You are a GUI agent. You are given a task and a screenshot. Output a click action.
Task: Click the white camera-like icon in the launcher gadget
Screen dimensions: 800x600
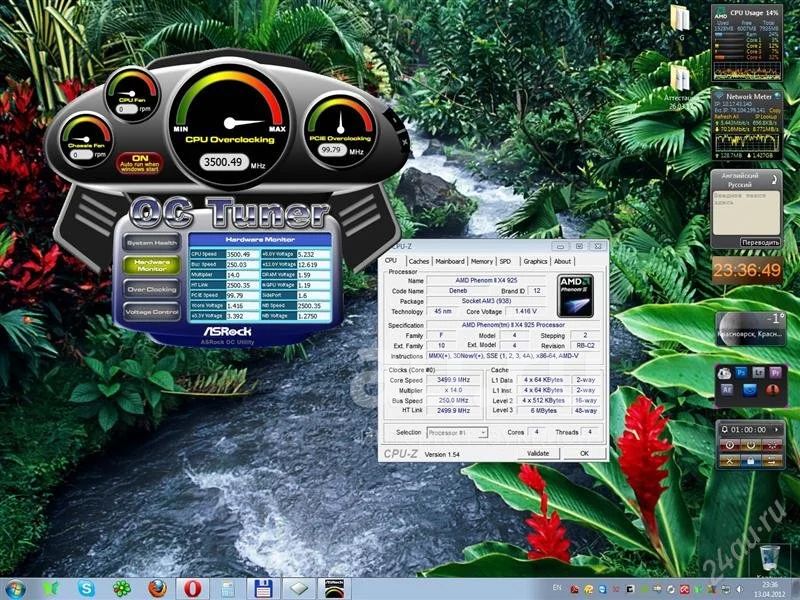(724, 373)
